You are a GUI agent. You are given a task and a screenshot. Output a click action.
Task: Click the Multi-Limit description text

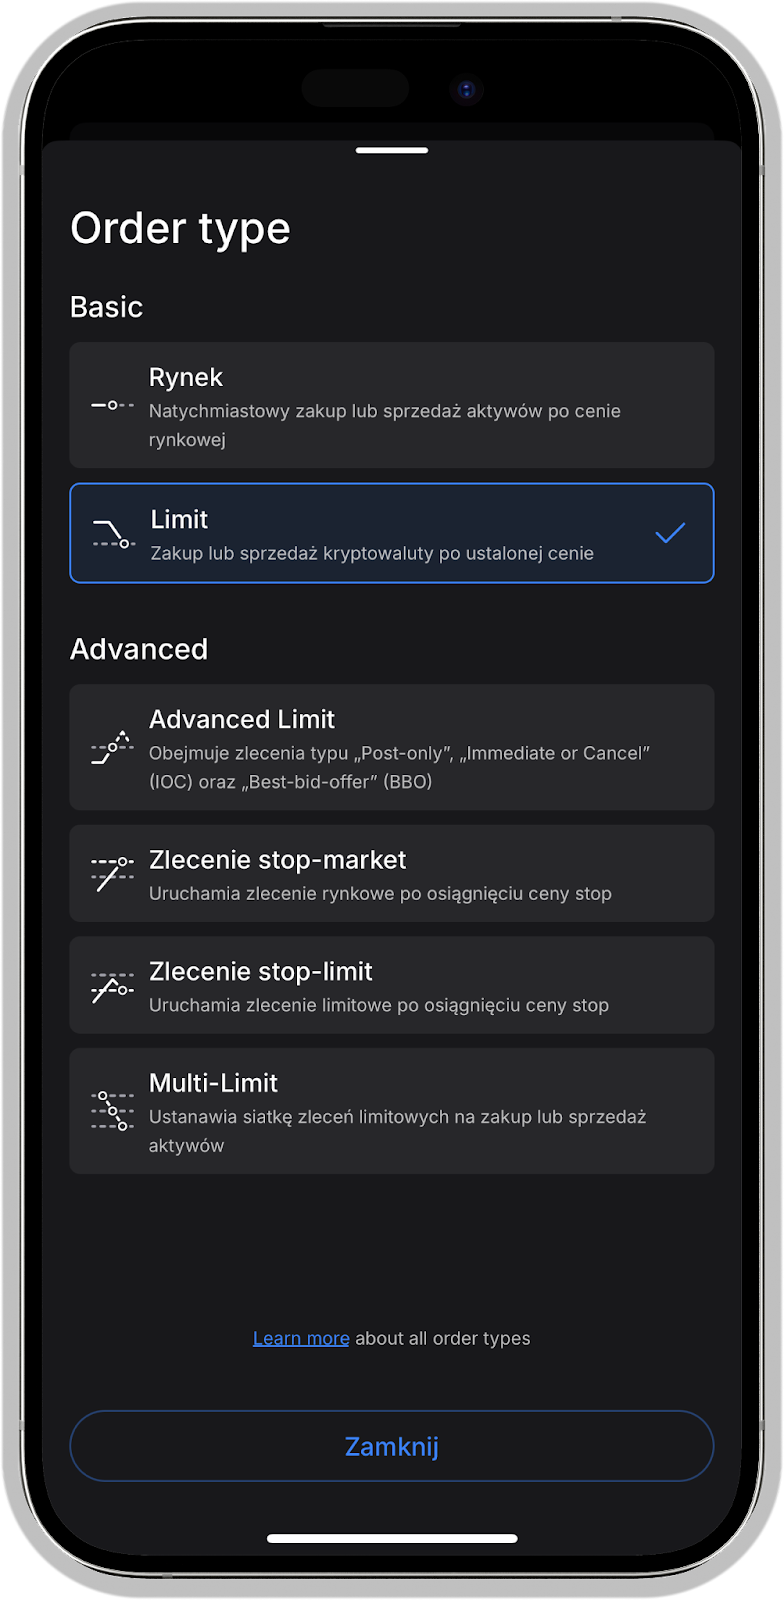397,1131
